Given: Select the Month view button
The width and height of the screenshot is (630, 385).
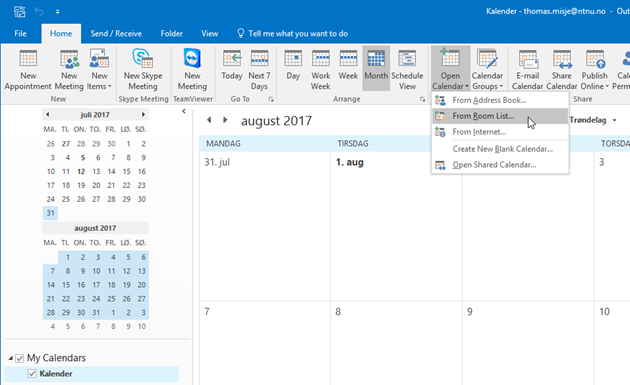Looking at the screenshot, I should (376, 68).
